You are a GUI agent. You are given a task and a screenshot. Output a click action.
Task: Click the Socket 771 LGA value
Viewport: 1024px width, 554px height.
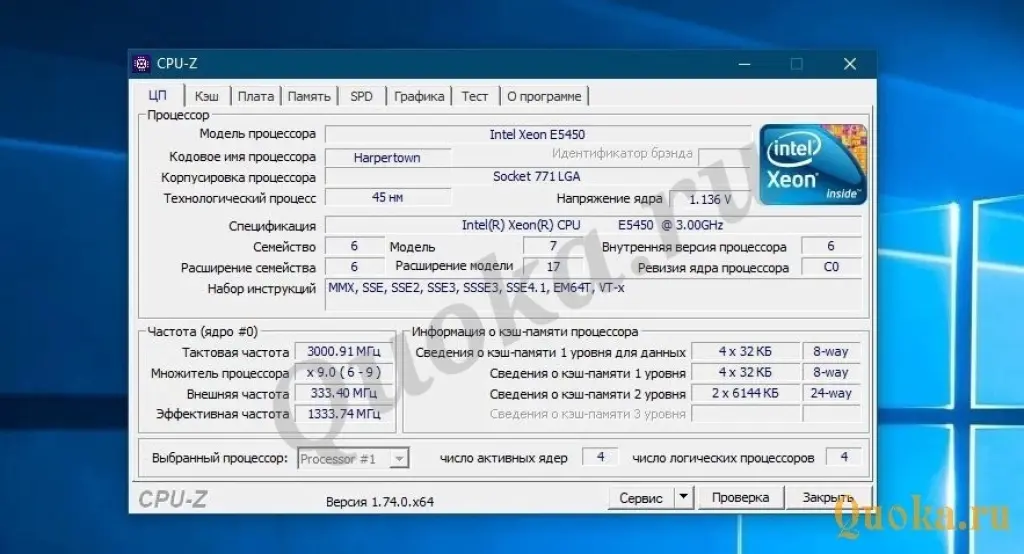[536, 176]
